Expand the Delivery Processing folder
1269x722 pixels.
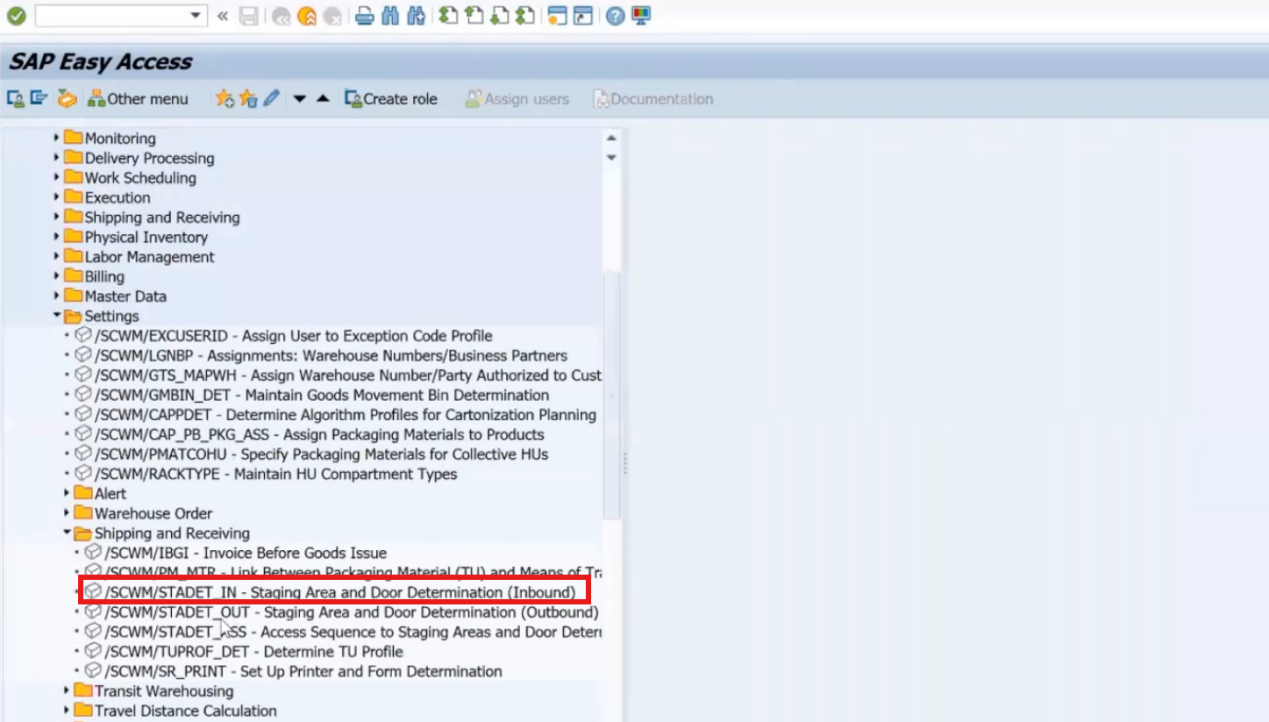coord(57,158)
